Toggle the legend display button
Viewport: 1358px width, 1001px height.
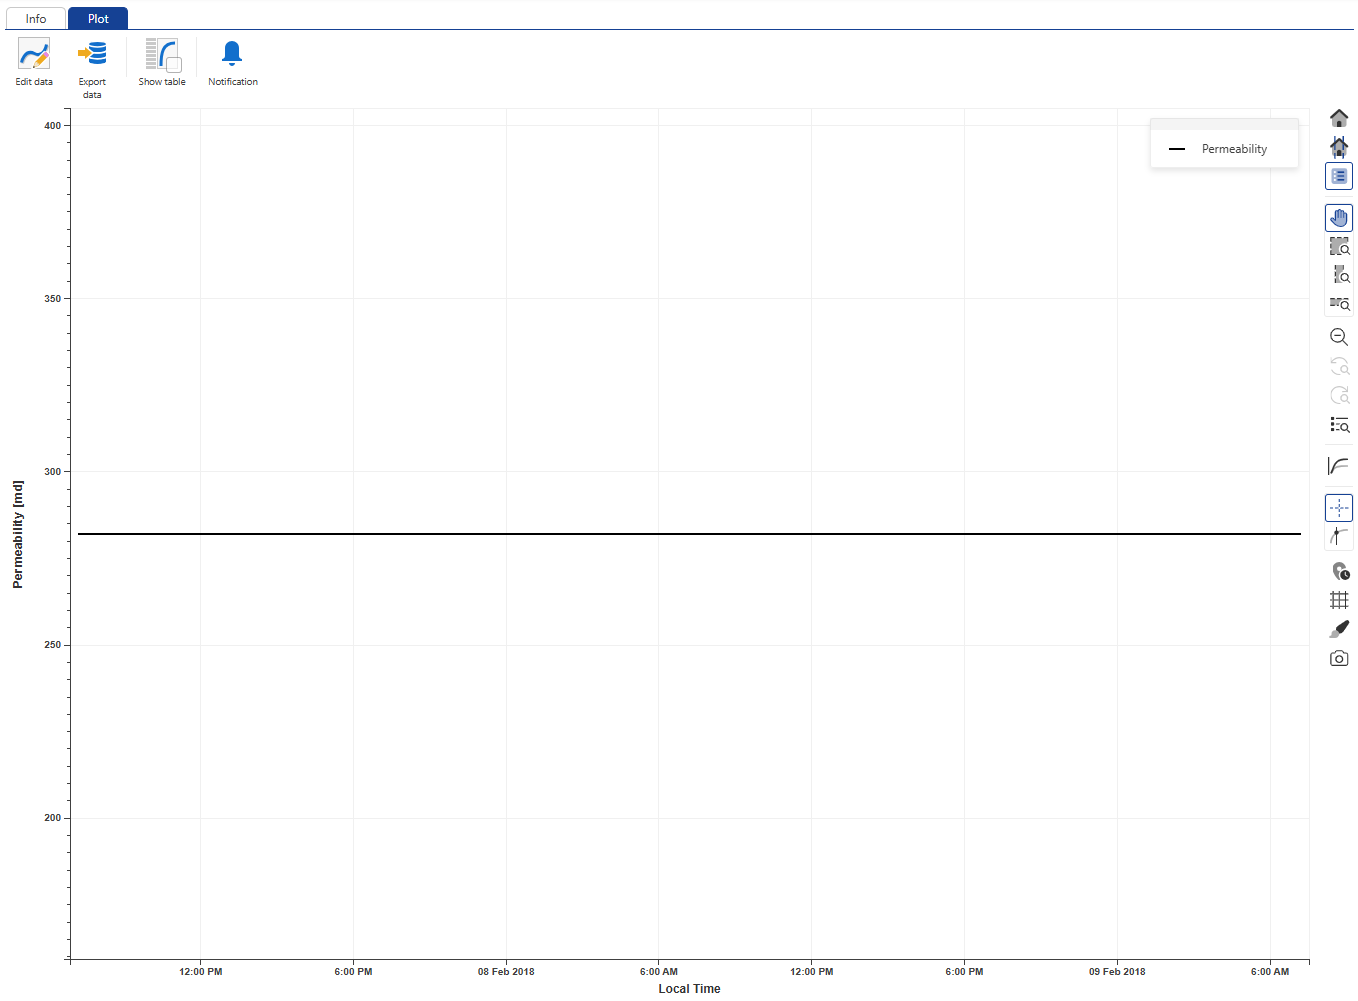(1339, 176)
